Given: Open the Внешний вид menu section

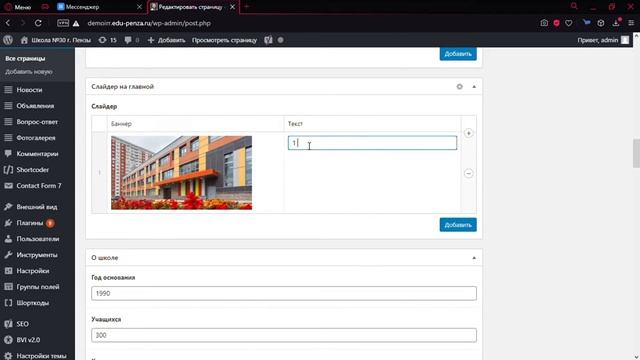Looking at the screenshot, I should [x=37, y=207].
